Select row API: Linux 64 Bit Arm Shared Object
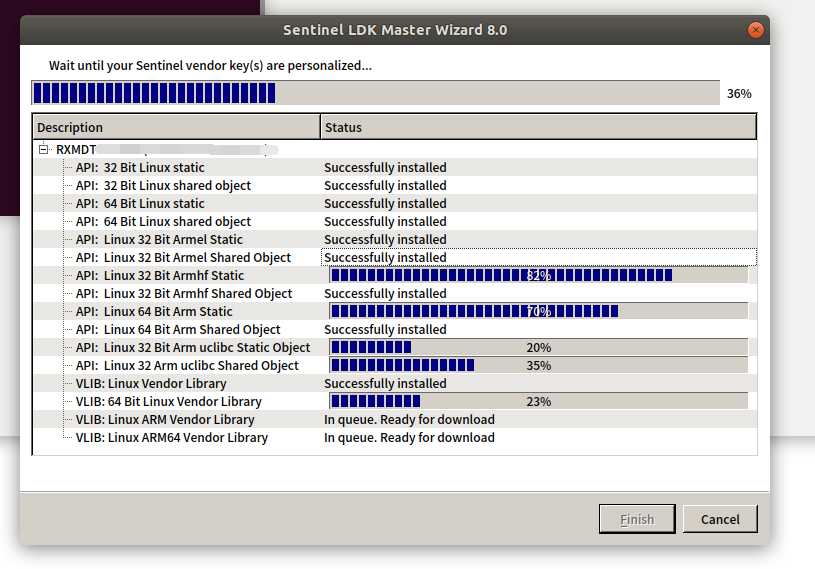 (395, 329)
